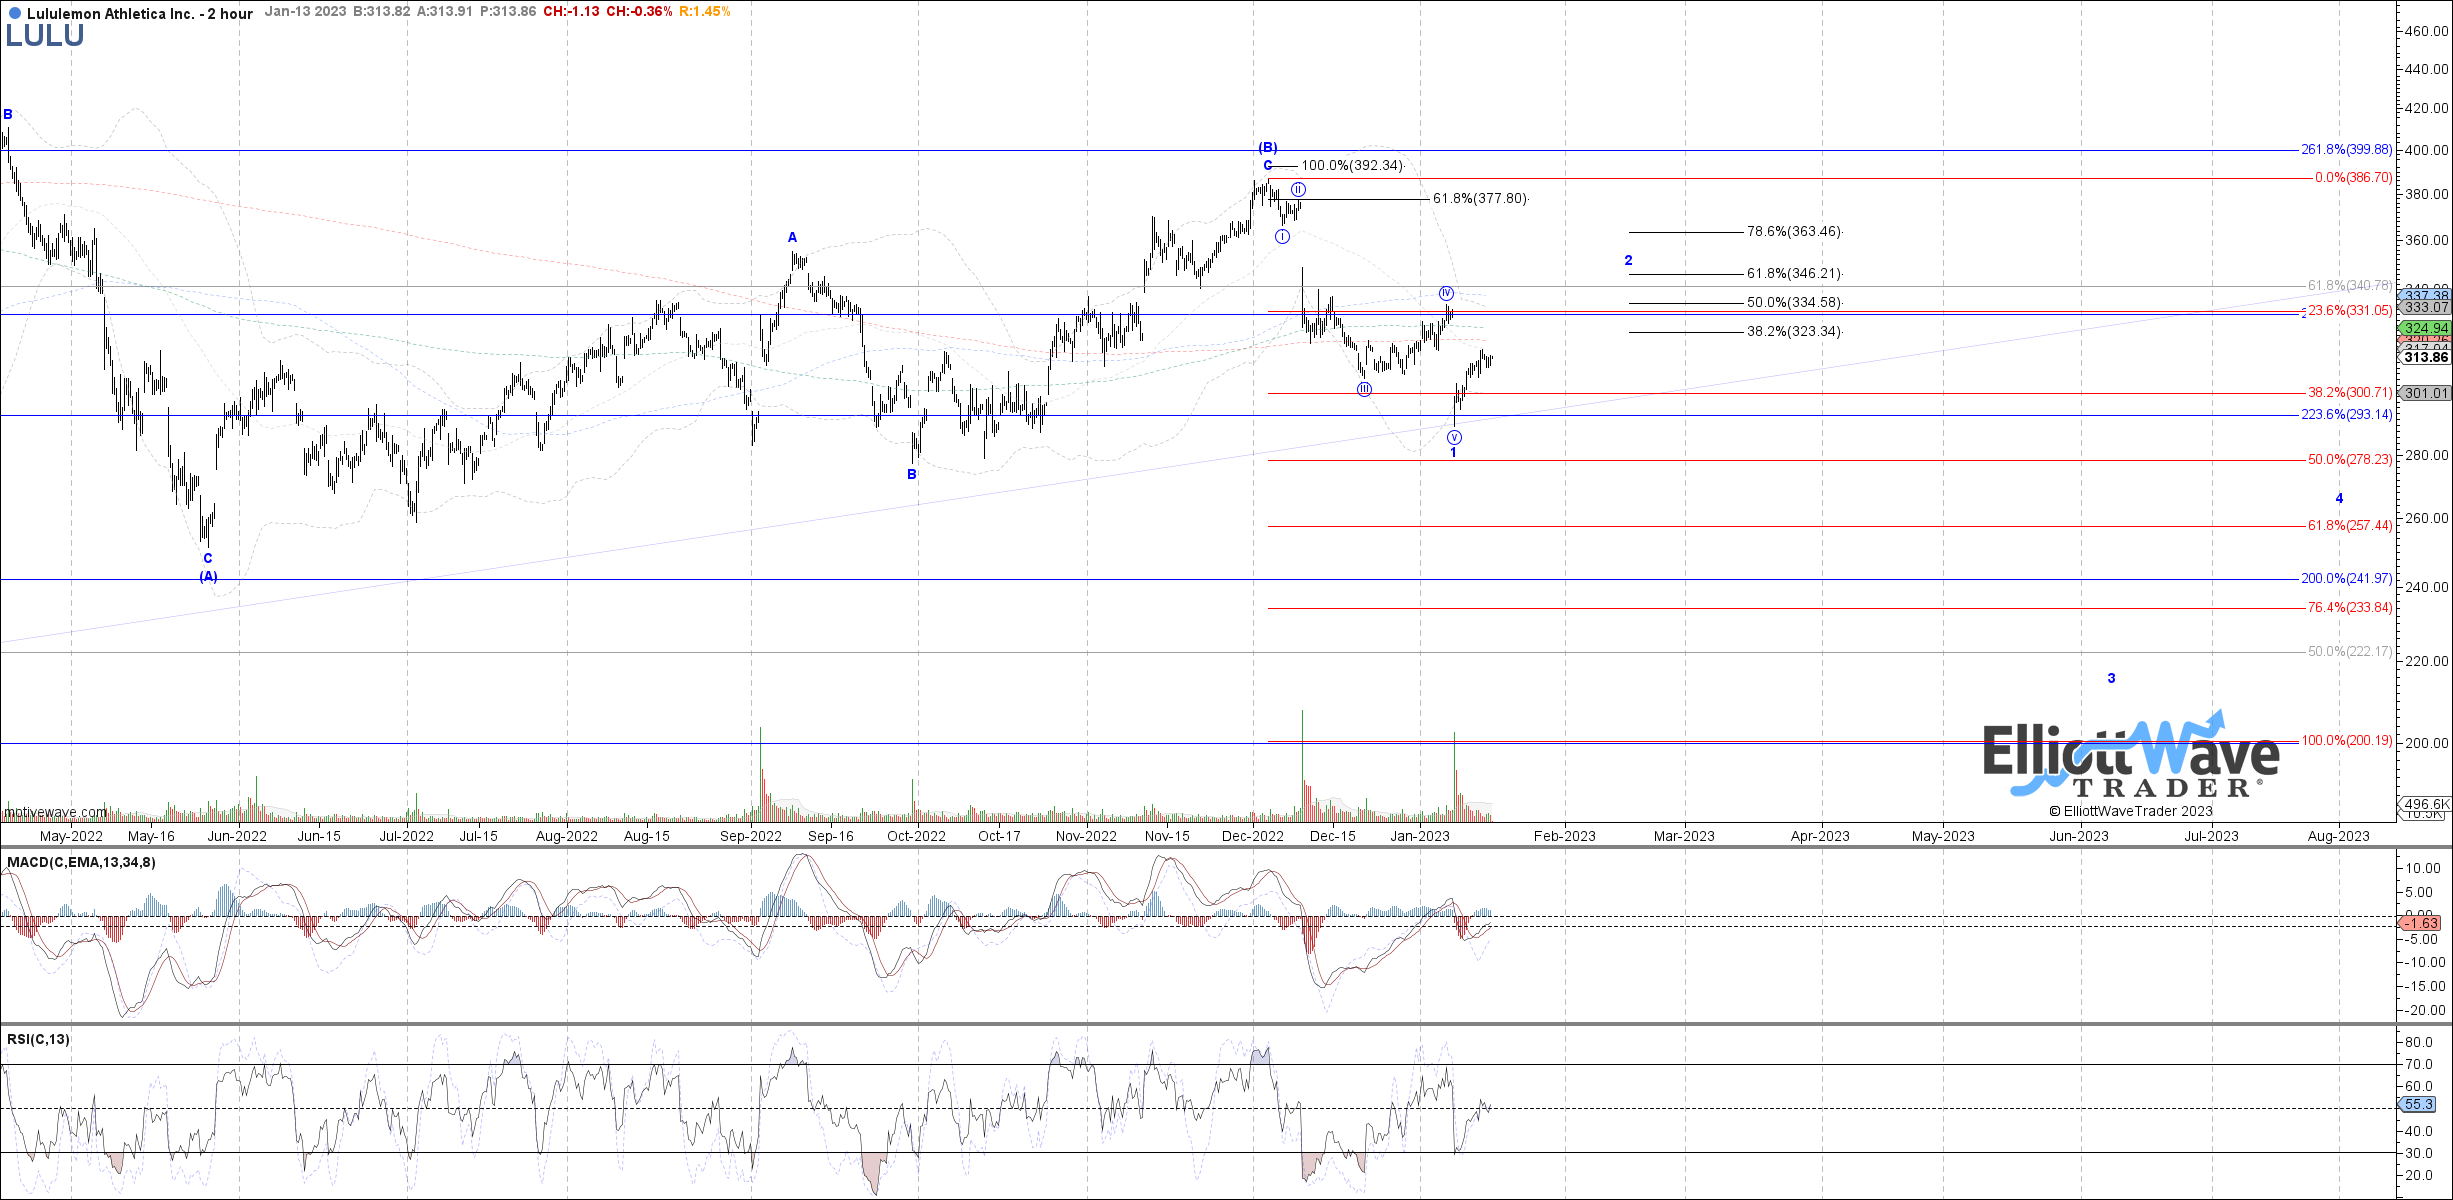Image resolution: width=2453 pixels, height=1200 pixels.
Task: Select the '61.8%(257.44)' red label
Action: 2350,526
